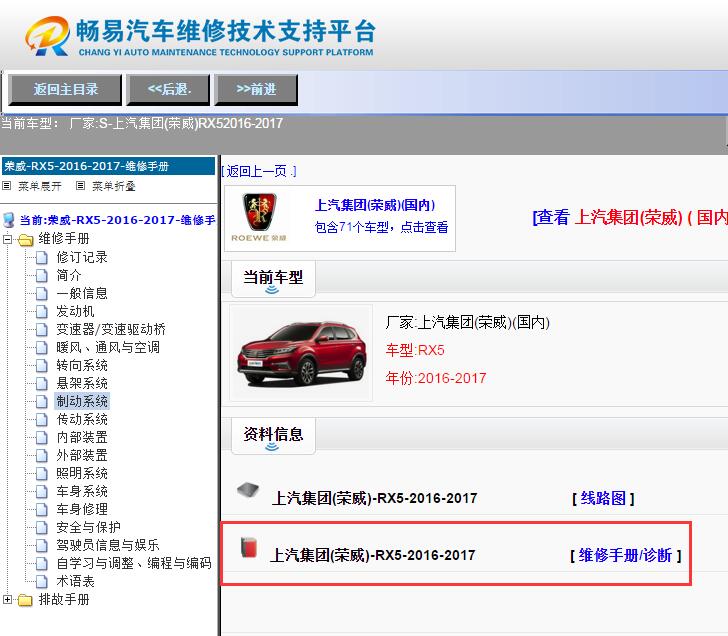Open 悬架系统 in the tree

tap(82, 383)
